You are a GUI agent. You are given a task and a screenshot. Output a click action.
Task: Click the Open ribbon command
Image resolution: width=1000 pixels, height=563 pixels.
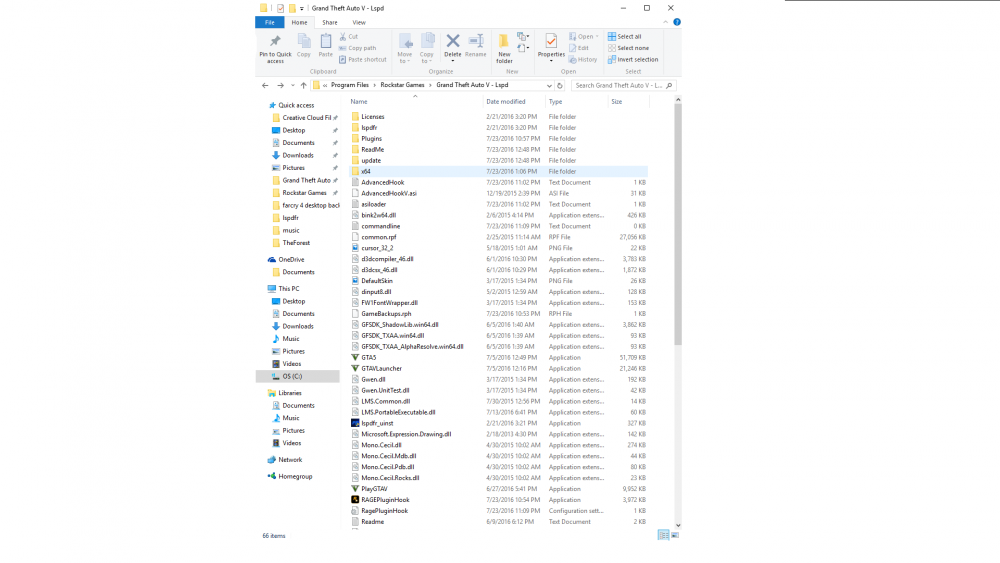point(584,36)
